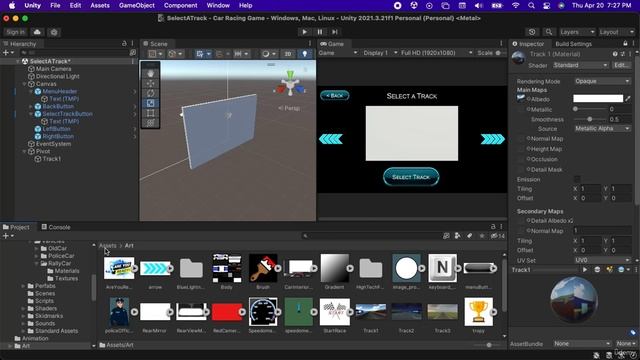Click the shader Edit button in Inspector
The width and height of the screenshot is (640, 360).
pos(621,65)
